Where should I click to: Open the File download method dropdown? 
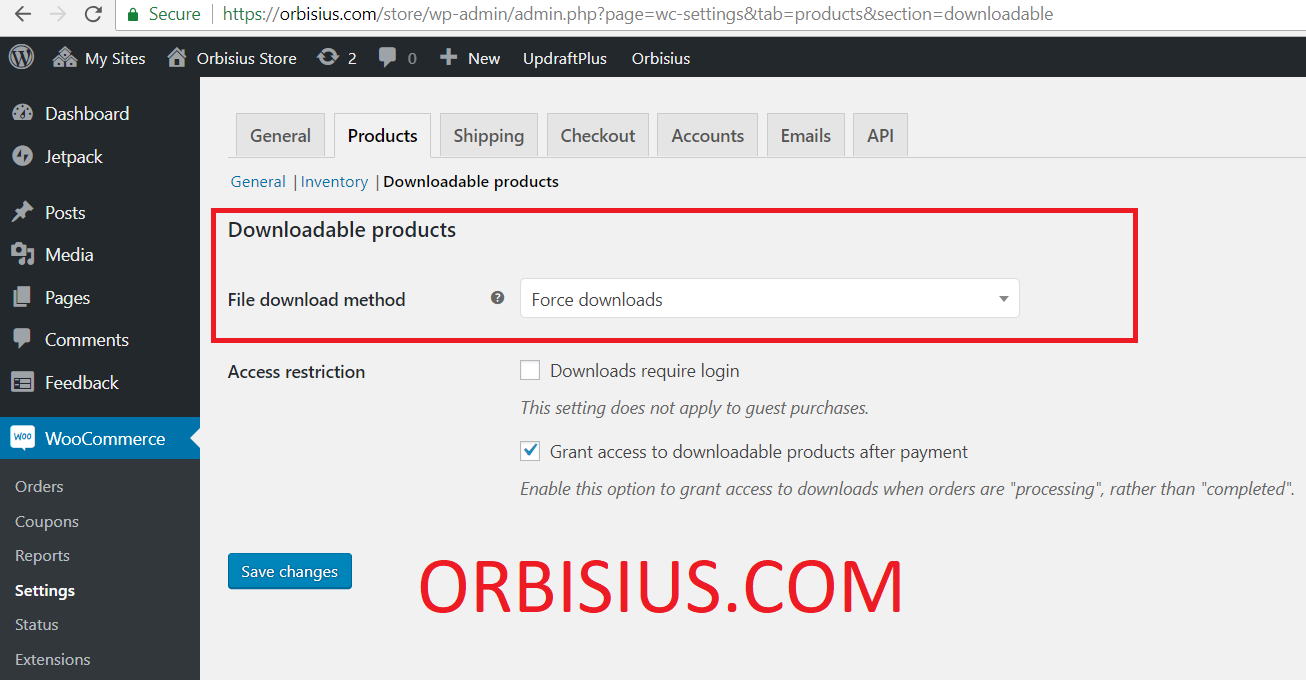(x=769, y=299)
